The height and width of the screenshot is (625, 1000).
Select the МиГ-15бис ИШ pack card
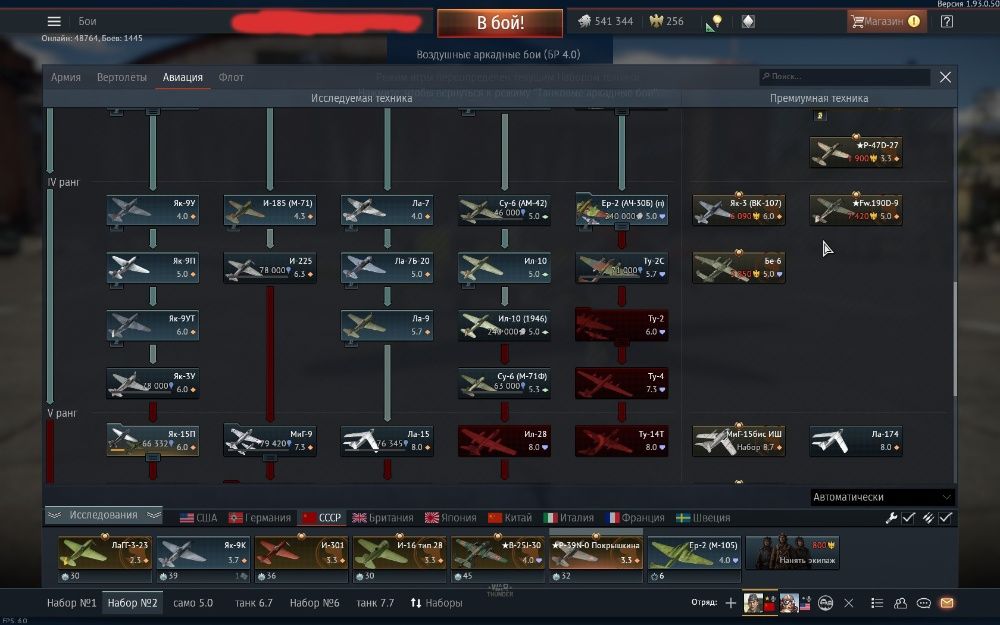click(739, 441)
